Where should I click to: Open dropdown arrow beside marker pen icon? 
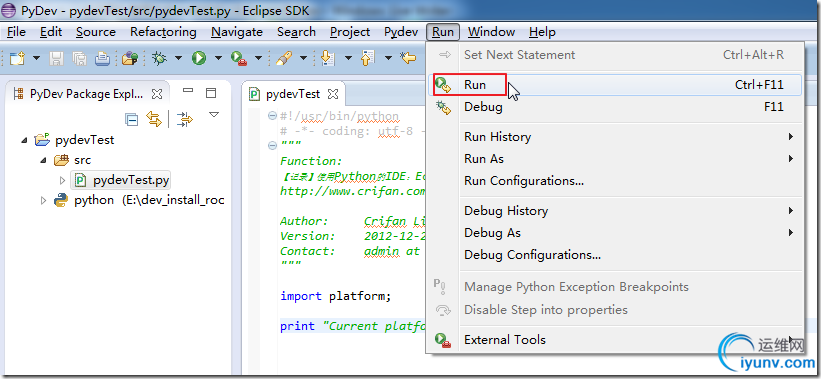303,58
